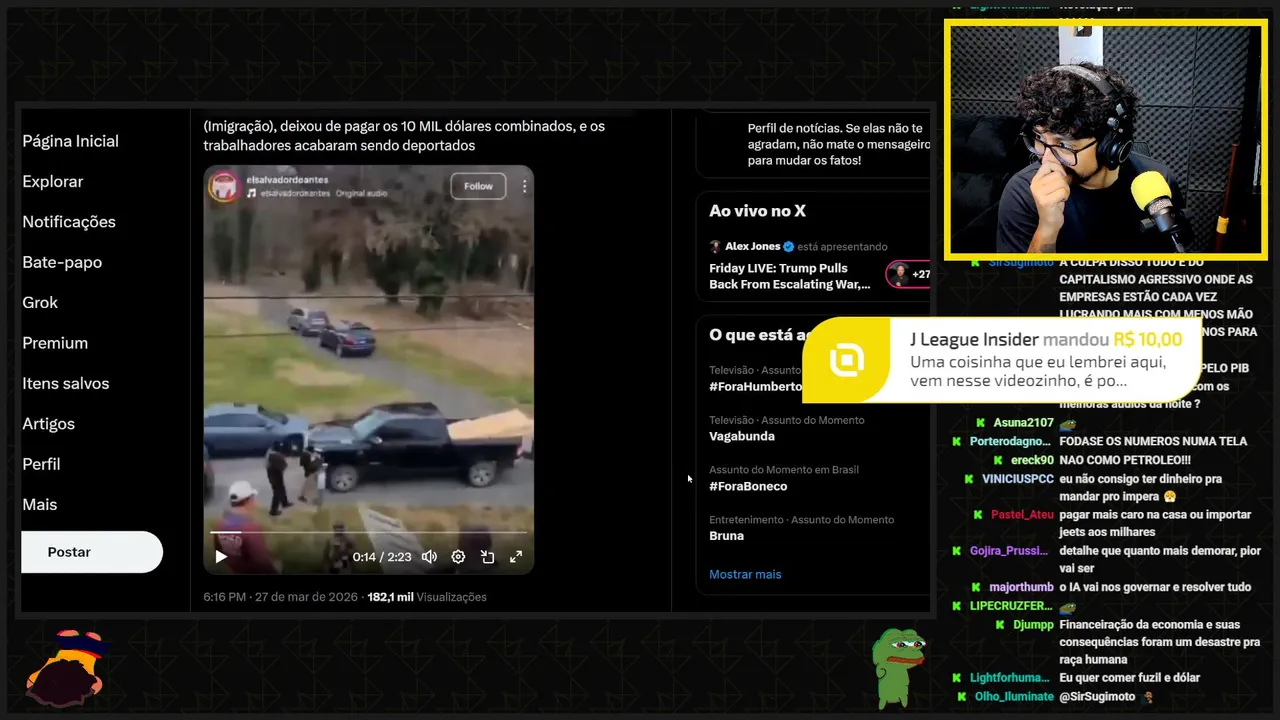Expand the Mais menu in the sidebar

click(40, 505)
